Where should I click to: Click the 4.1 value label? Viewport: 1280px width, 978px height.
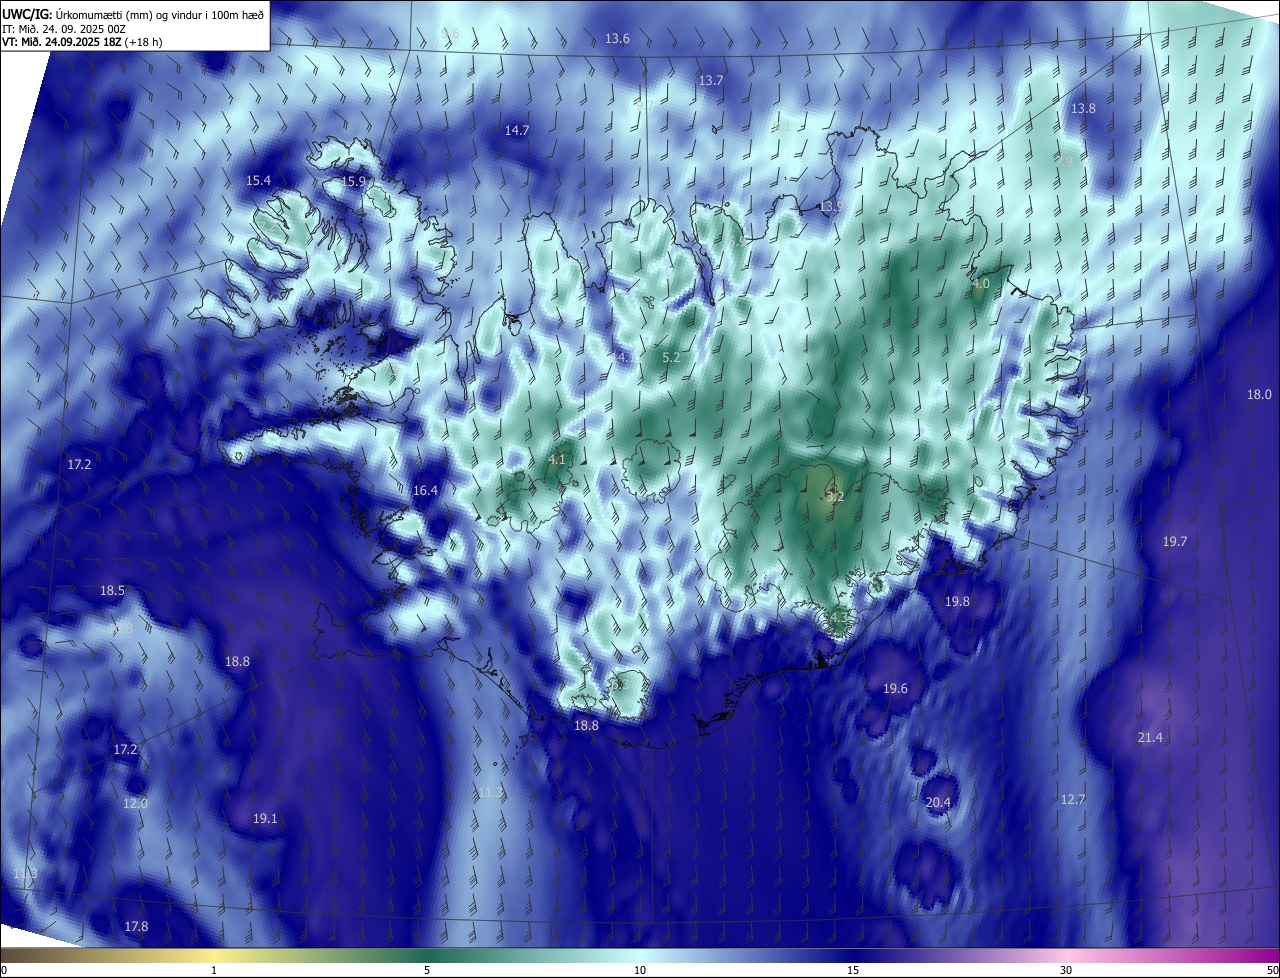(x=558, y=460)
